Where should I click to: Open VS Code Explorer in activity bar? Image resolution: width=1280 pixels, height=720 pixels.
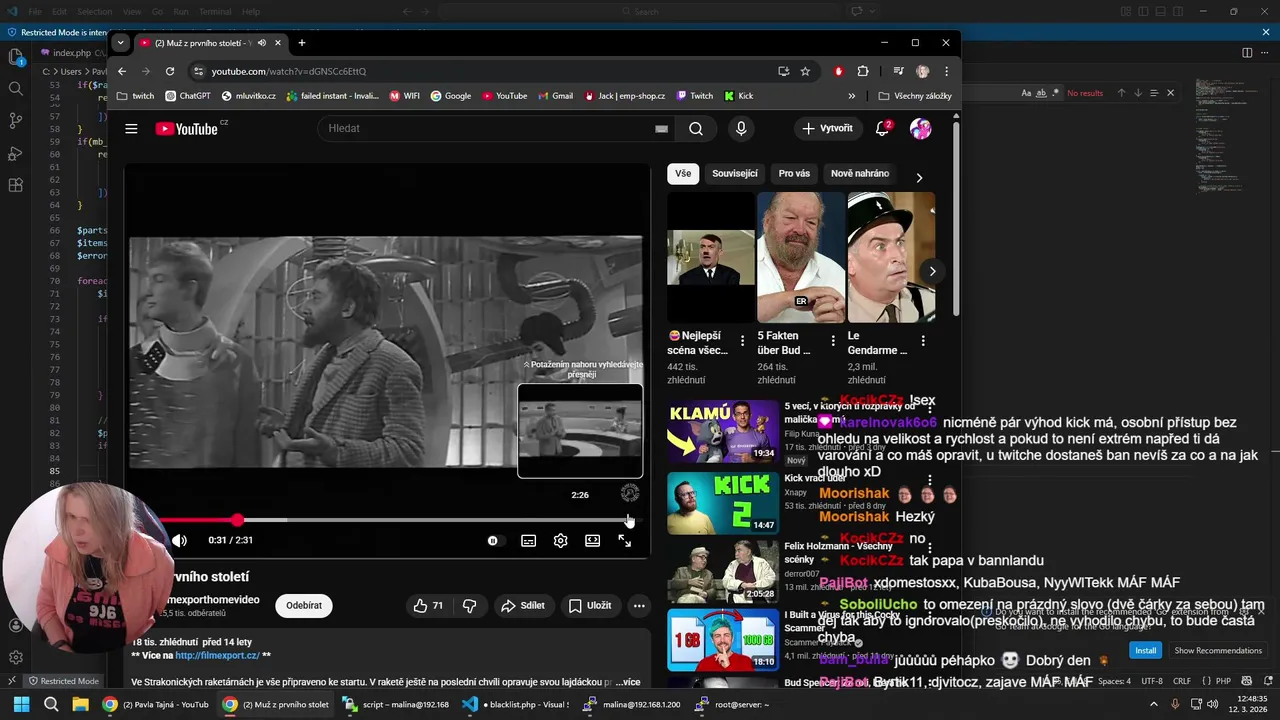pyautogui.click(x=15, y=57)
